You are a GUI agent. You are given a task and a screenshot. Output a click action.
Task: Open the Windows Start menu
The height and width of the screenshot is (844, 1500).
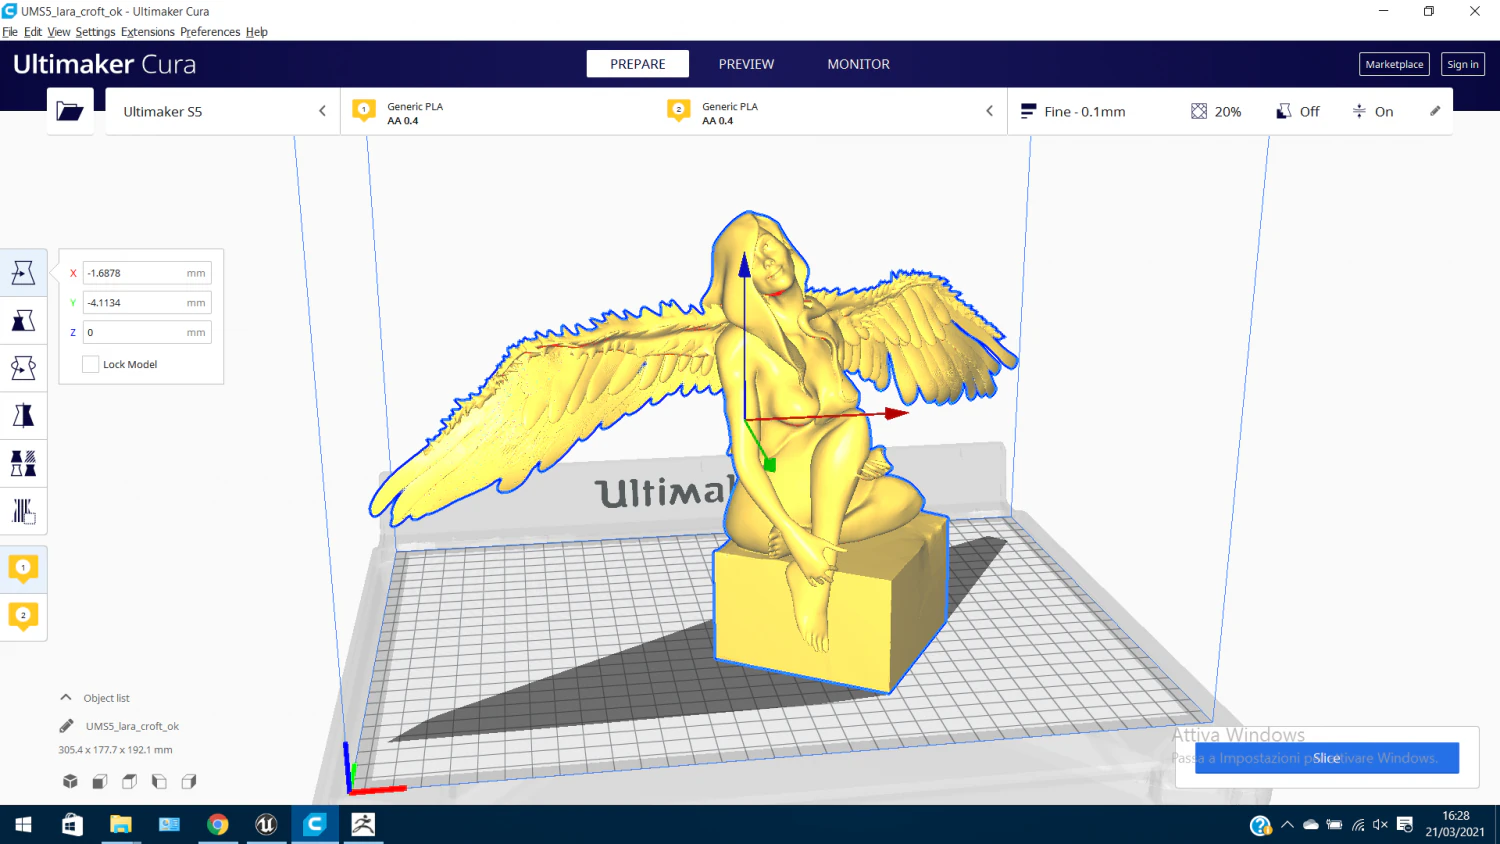pos(23,824)
